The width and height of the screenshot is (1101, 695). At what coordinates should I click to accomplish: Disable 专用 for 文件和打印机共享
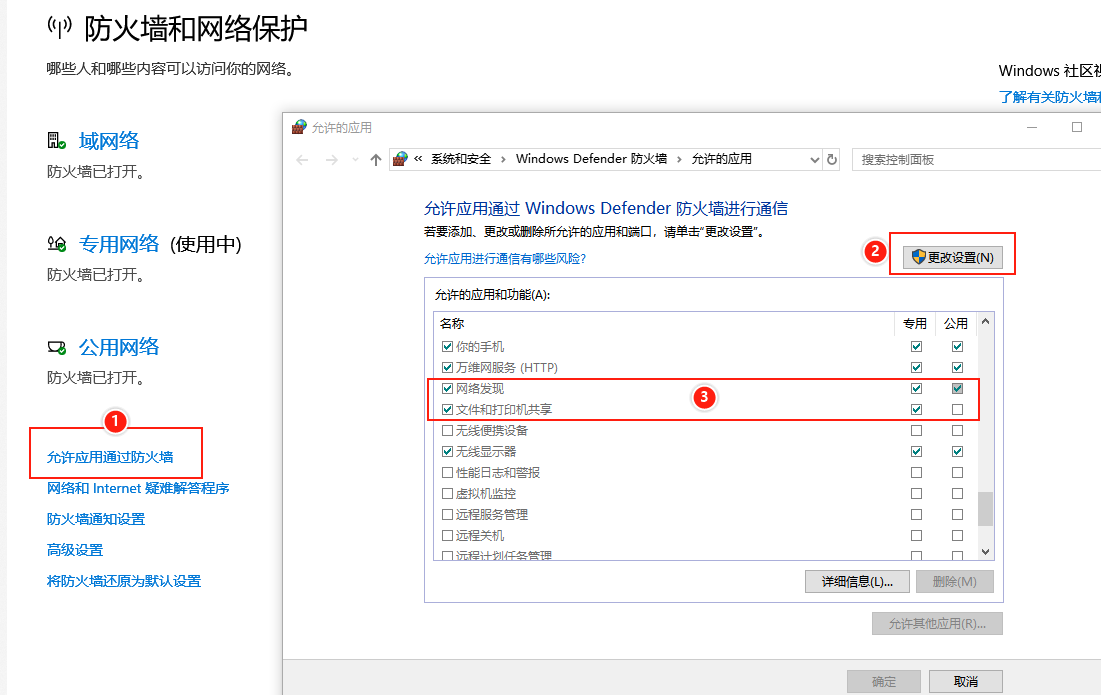[x=916, y=410]
